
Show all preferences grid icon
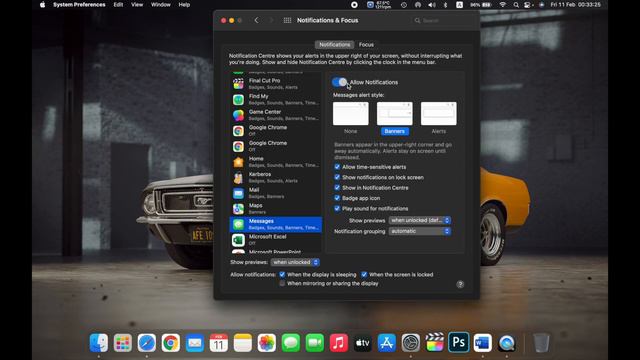[x=287, y=20]
